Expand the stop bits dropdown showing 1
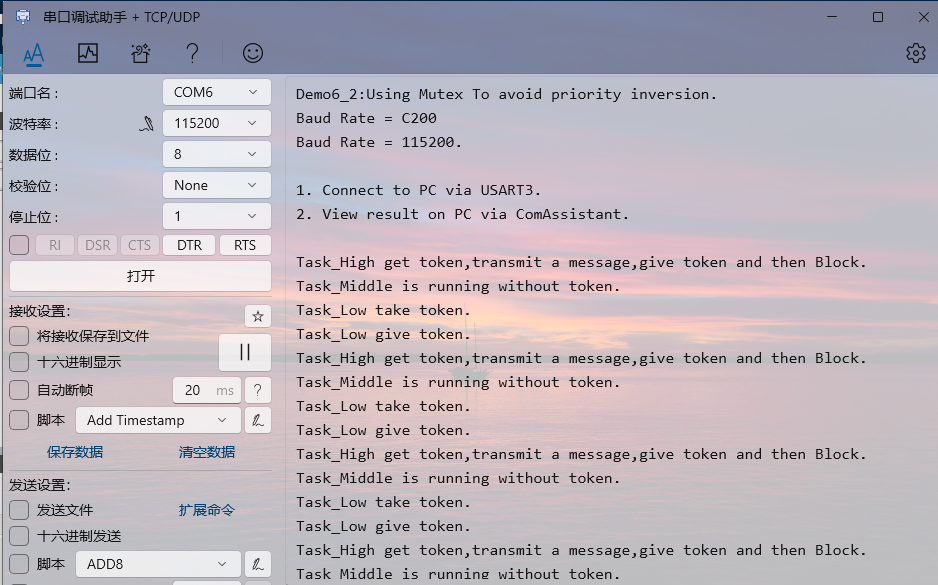 coord(217,216)
